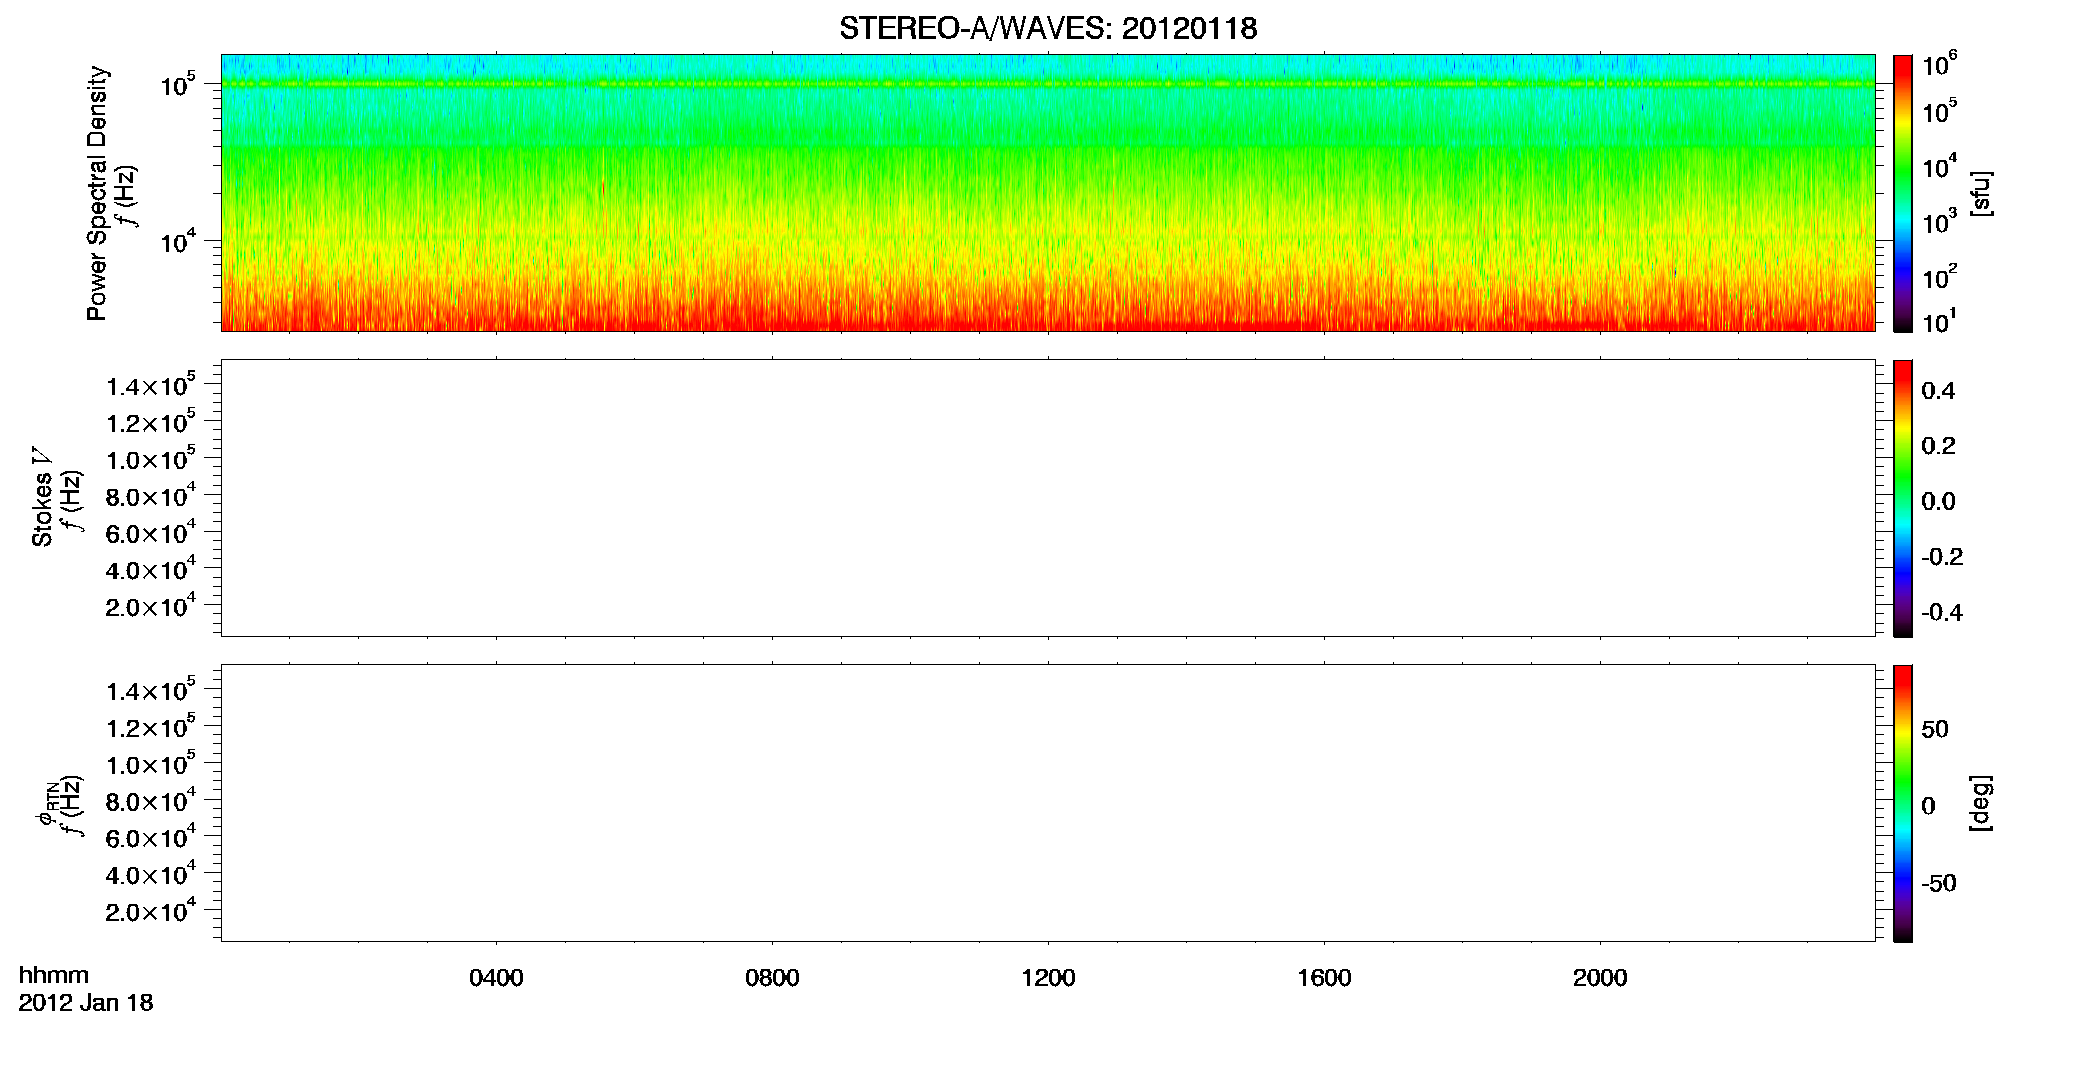
Task: Click the hhmm time format label
Action: point(54,976)
